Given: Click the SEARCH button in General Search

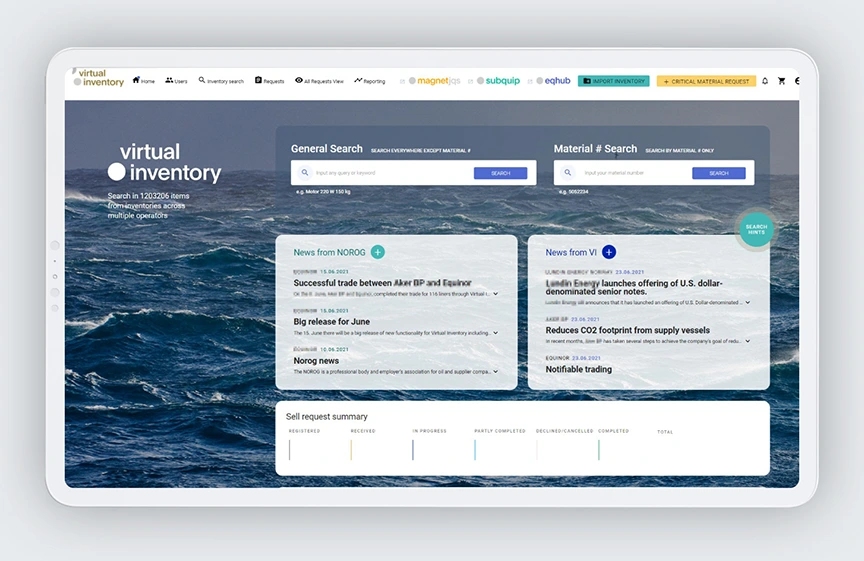Looking at the screenshot, I should click(500, 173).
